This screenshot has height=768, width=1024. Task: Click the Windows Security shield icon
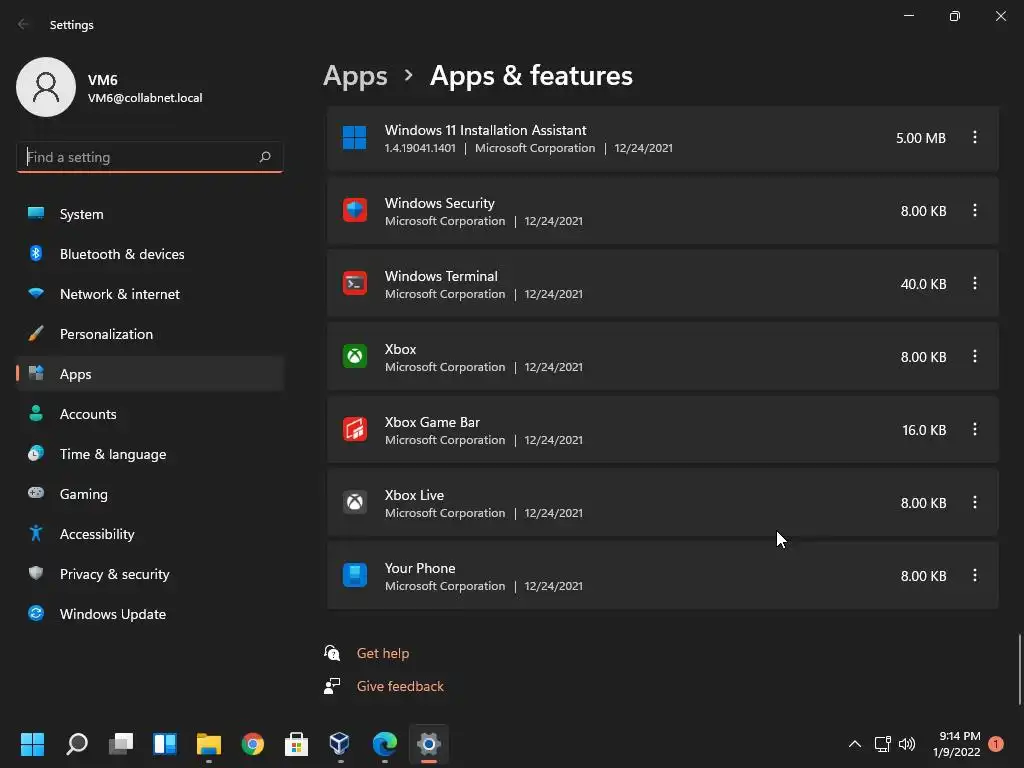(355, 210)
